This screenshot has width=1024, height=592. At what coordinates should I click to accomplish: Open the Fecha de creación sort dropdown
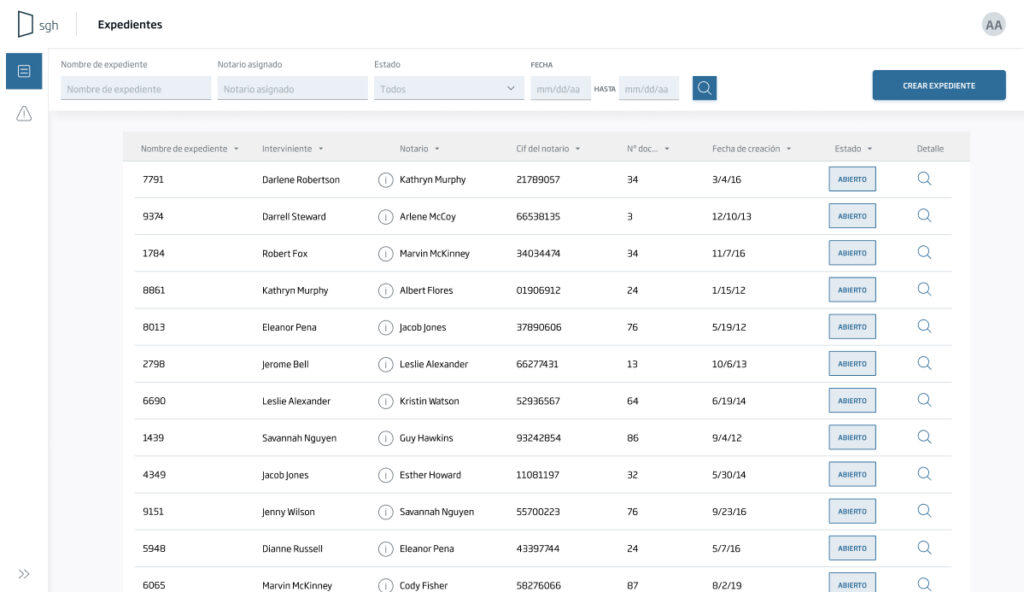pyautogui.click(x=790, y=148)
